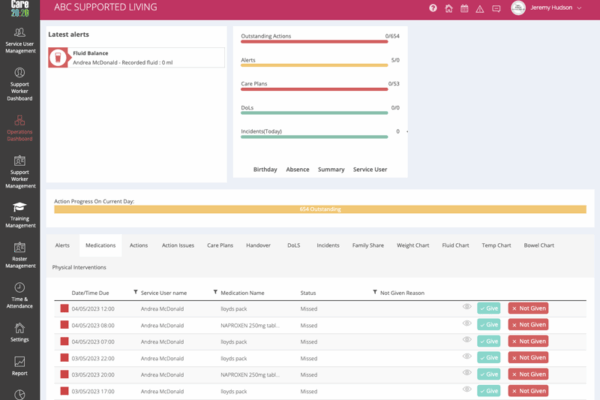
Task: Go to home via house icon
Action: point(449,9)
